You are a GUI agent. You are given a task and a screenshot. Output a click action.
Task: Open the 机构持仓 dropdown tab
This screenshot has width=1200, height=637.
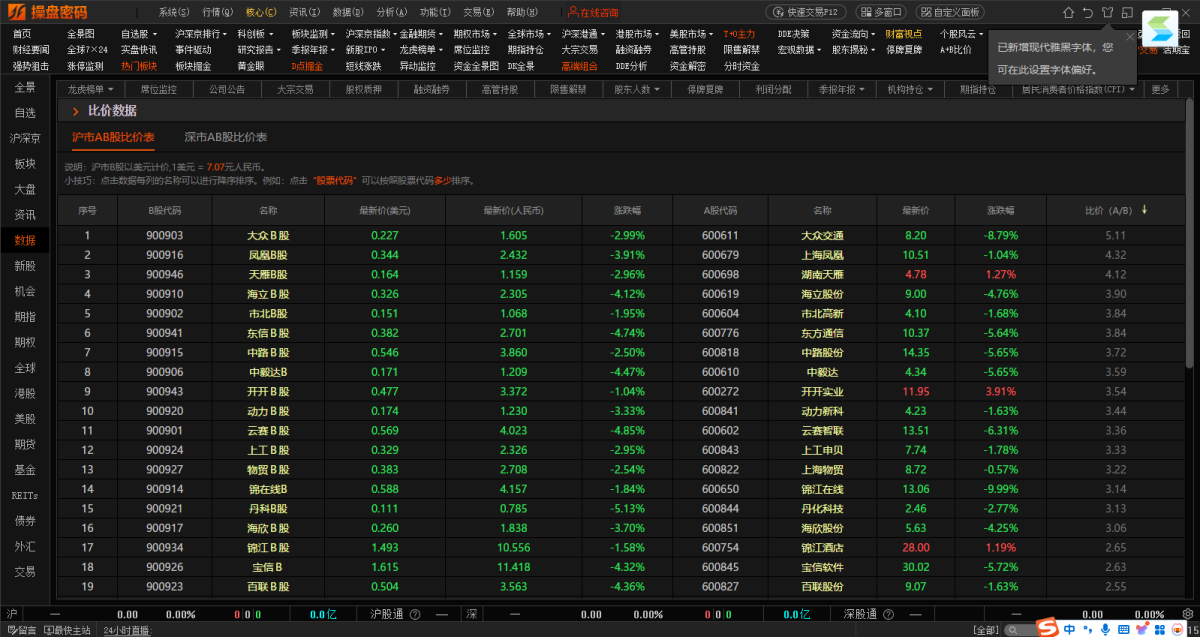909,89
